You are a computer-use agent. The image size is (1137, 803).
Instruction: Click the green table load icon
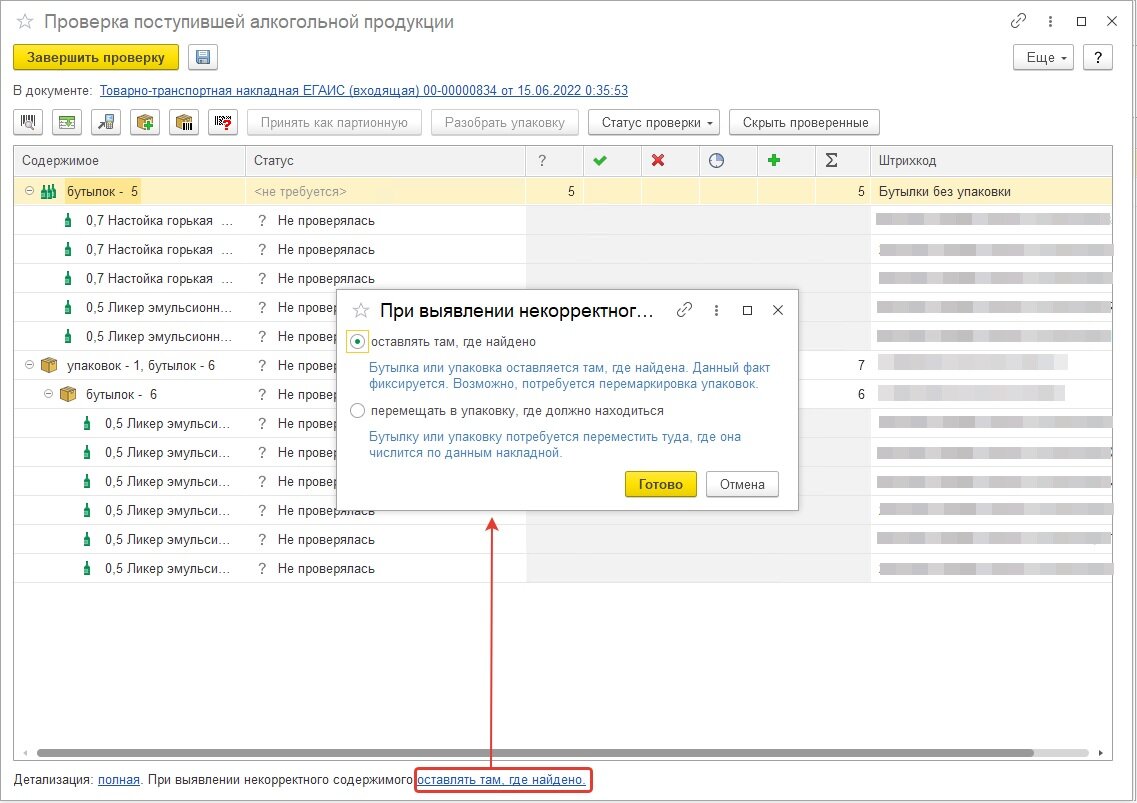[67, 123]
